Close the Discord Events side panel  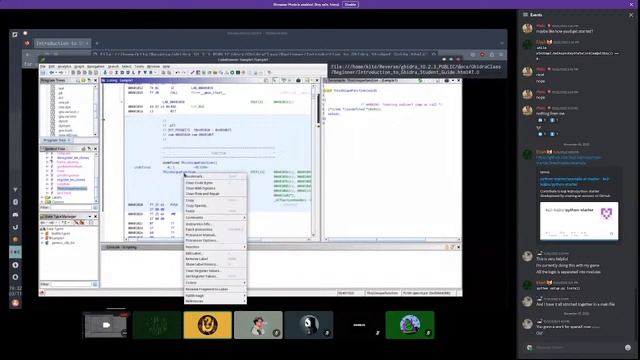point(631,15)
